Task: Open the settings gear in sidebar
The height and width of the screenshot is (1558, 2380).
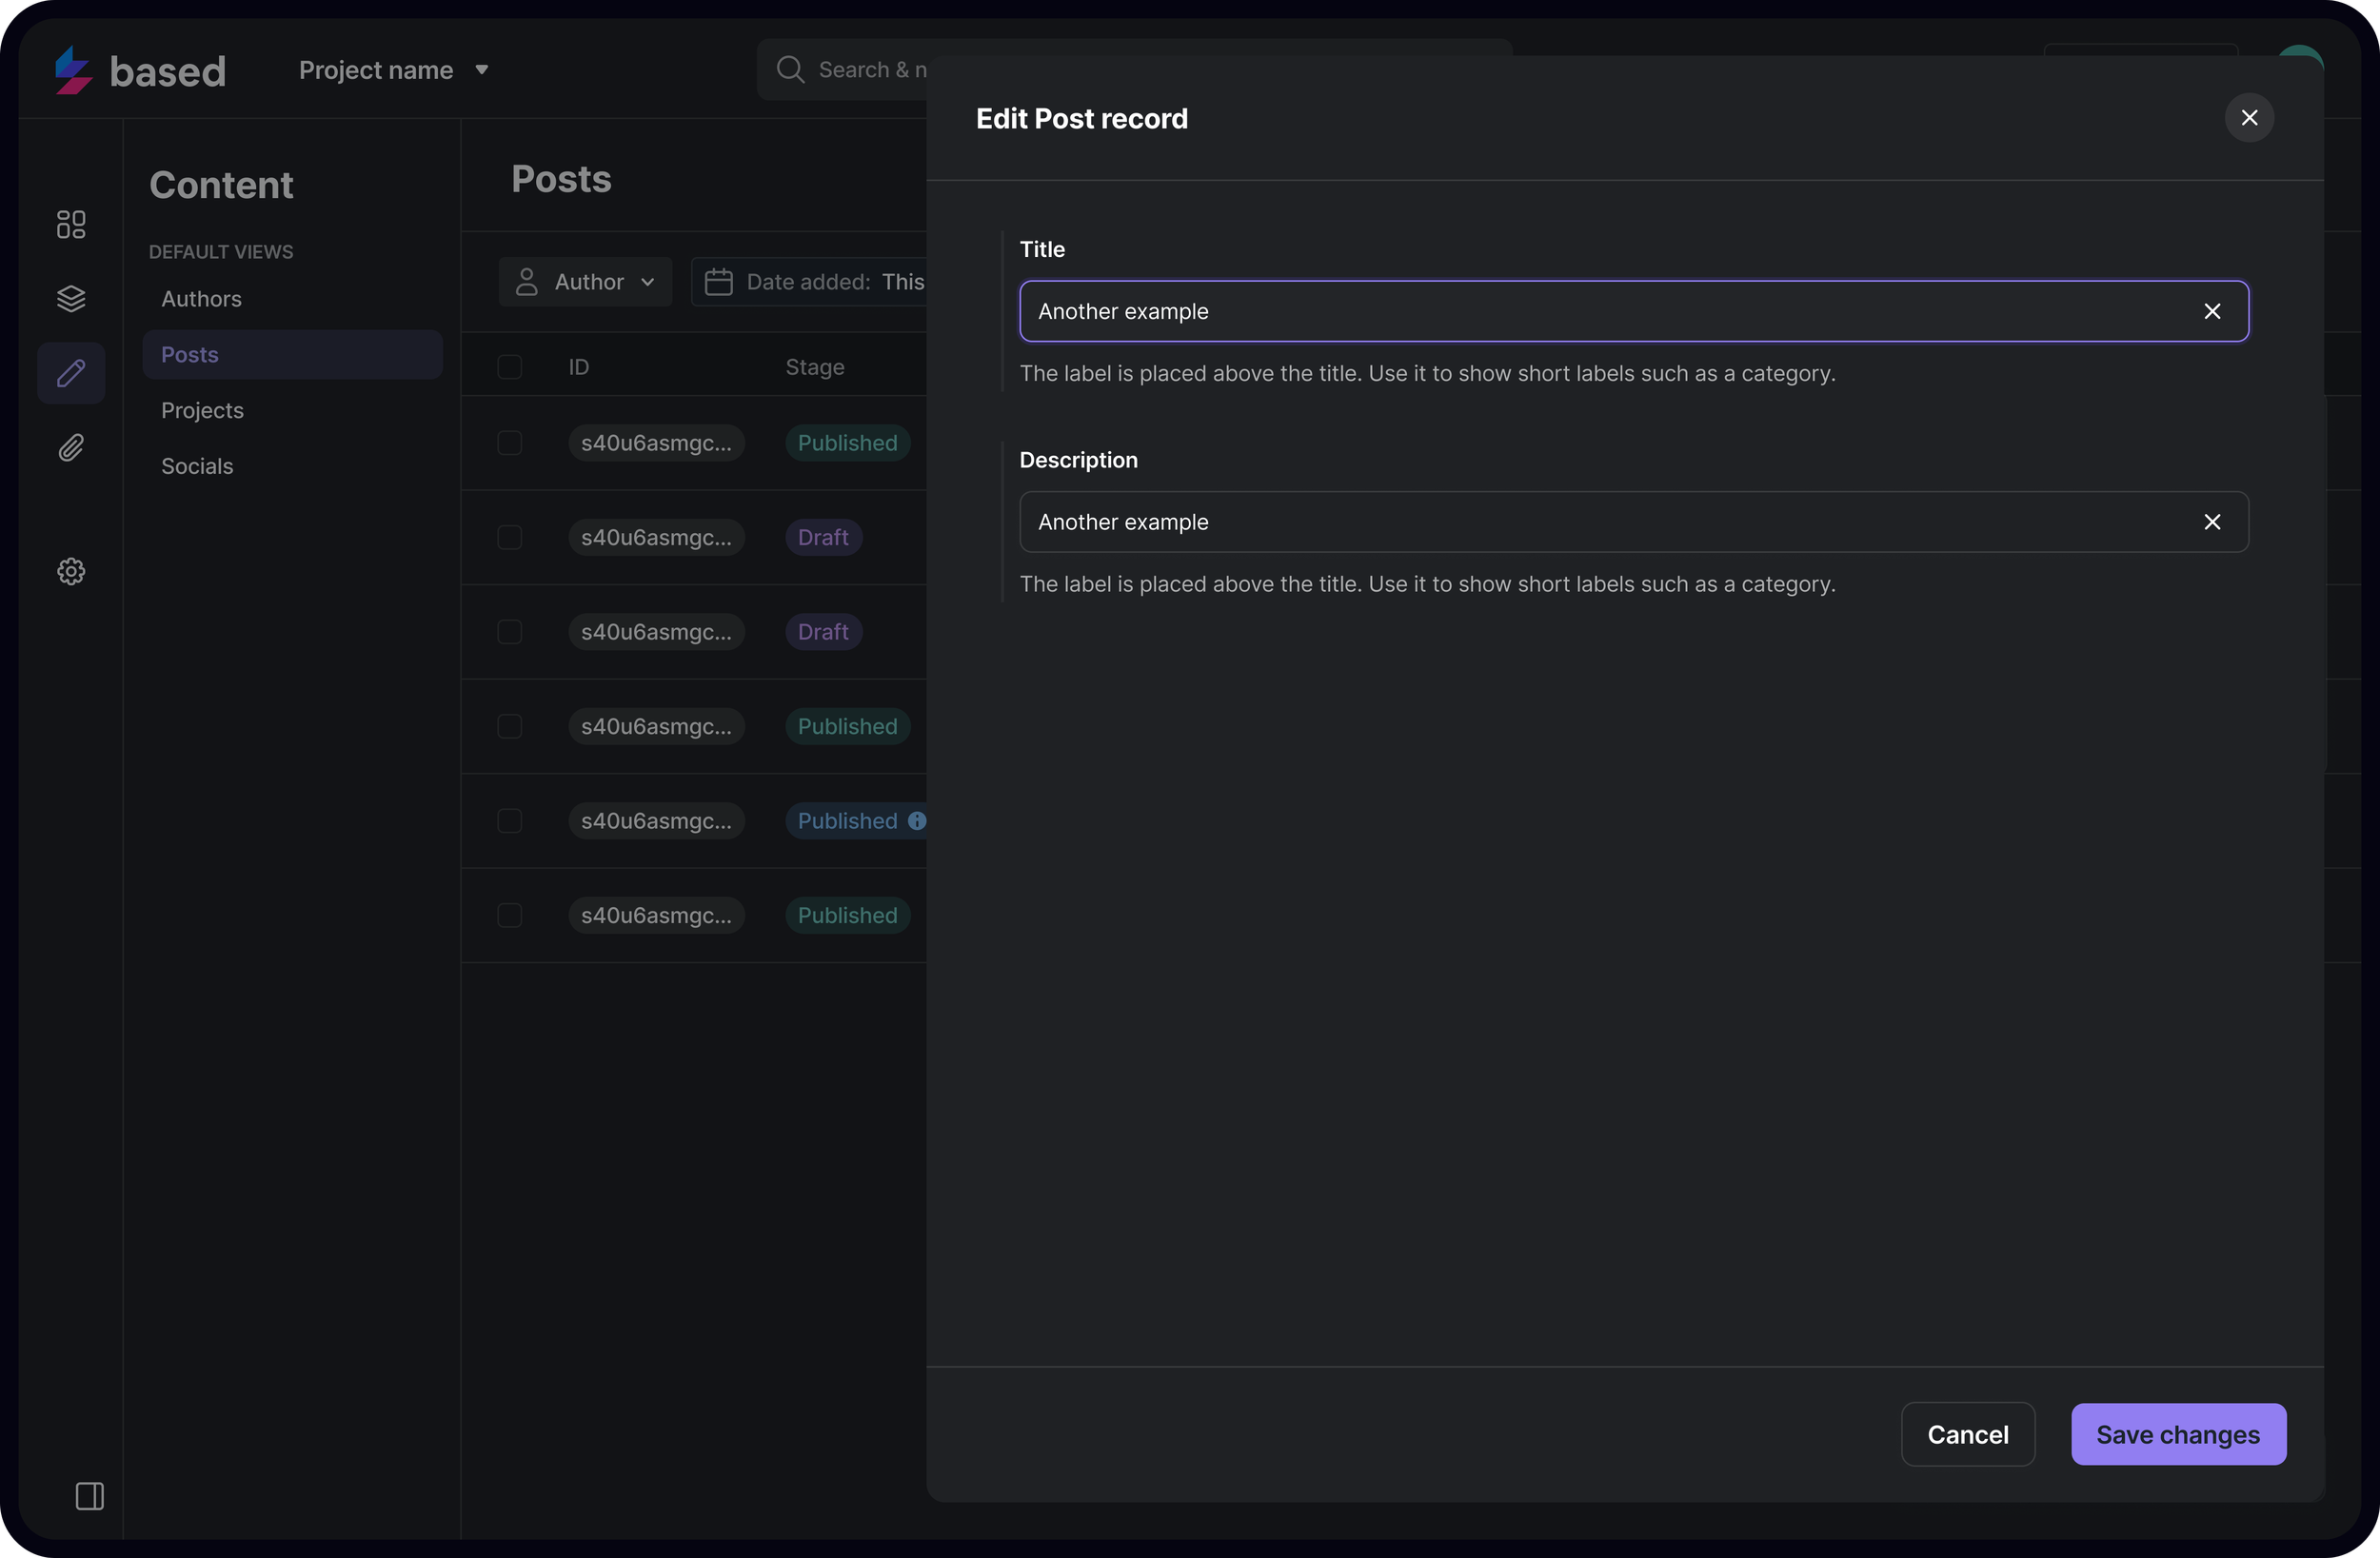Action: click(x=71, y=571)
